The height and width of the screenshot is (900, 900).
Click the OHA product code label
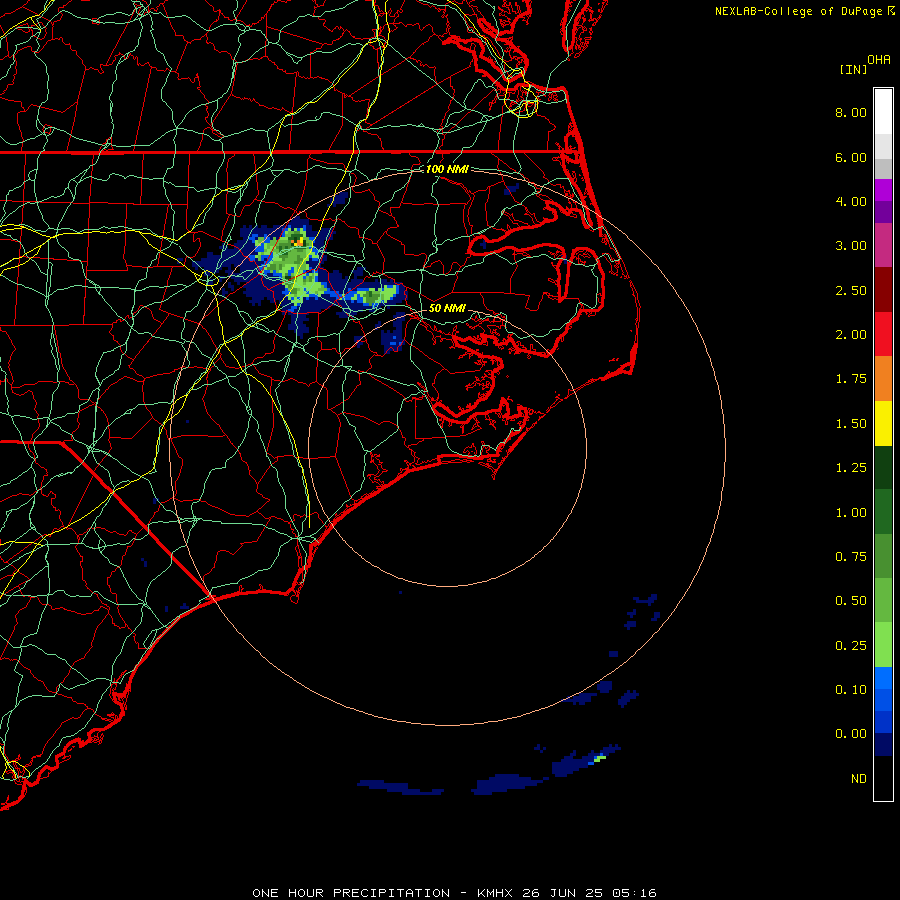click(879, 60)
